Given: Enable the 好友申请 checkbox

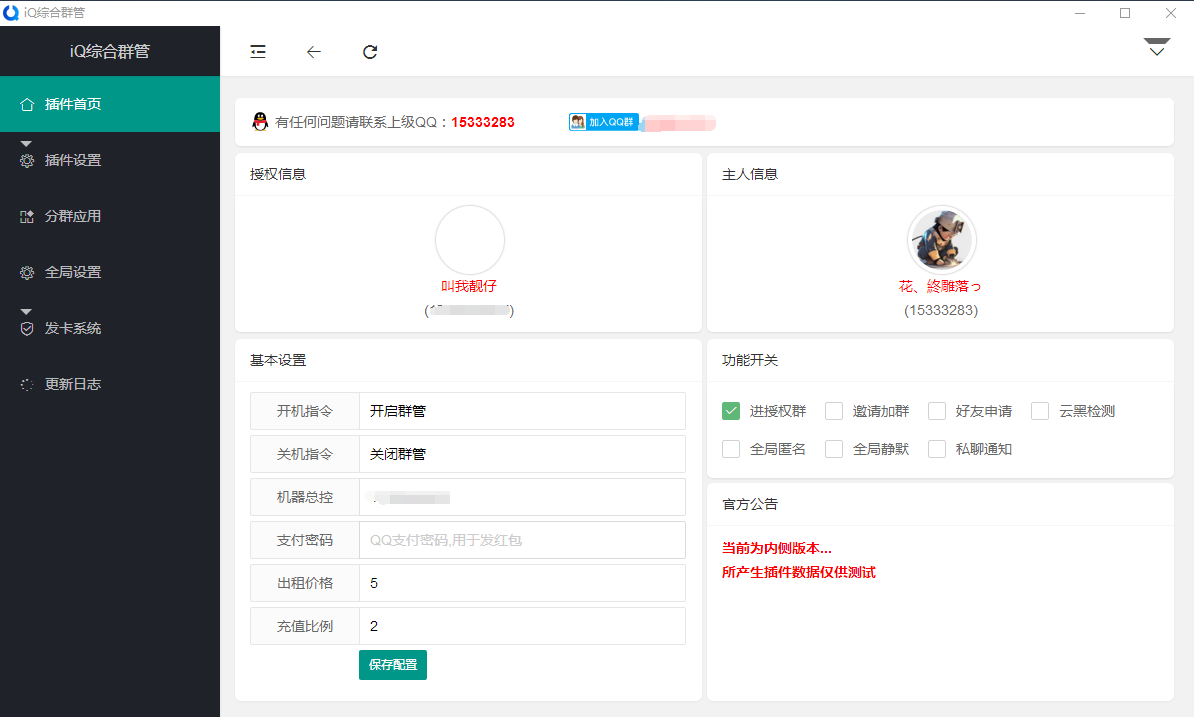Looking at the screenshot, I should coord(937,411).
